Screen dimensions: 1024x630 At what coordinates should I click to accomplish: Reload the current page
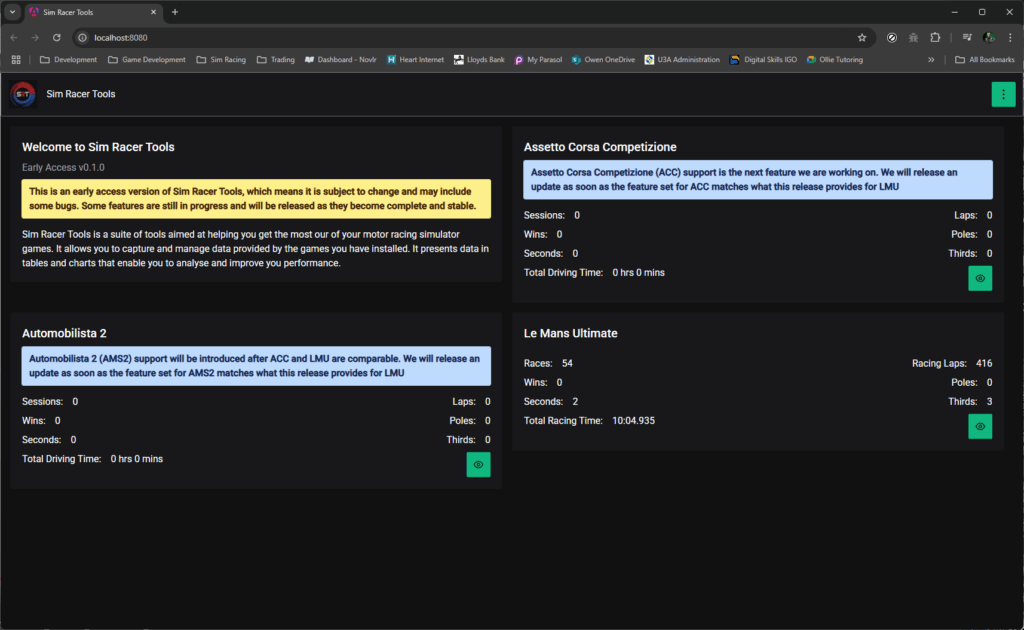click(57, 38)
